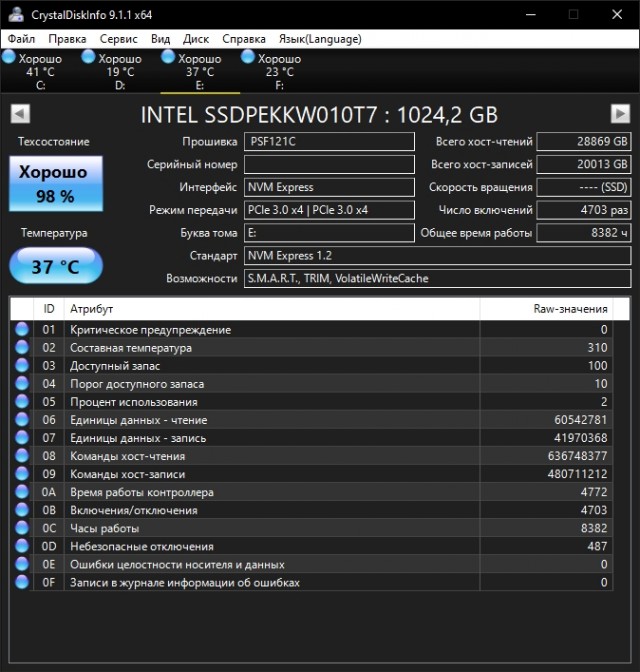Click the Возможности field with S.M.A.R.T., TRIM
Image resolution: width=640 pixels, height=672 pixels.
(x=438, y=278)
